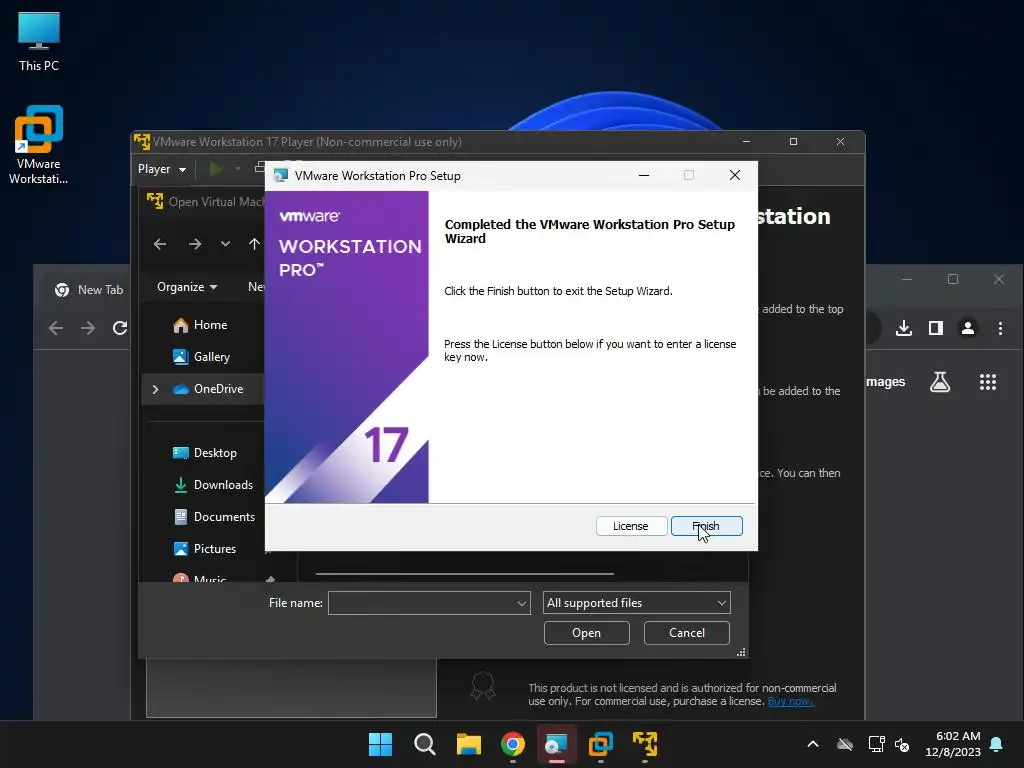
Task: Open the clock showing 6:02 AM
Action: click(953, 744)
